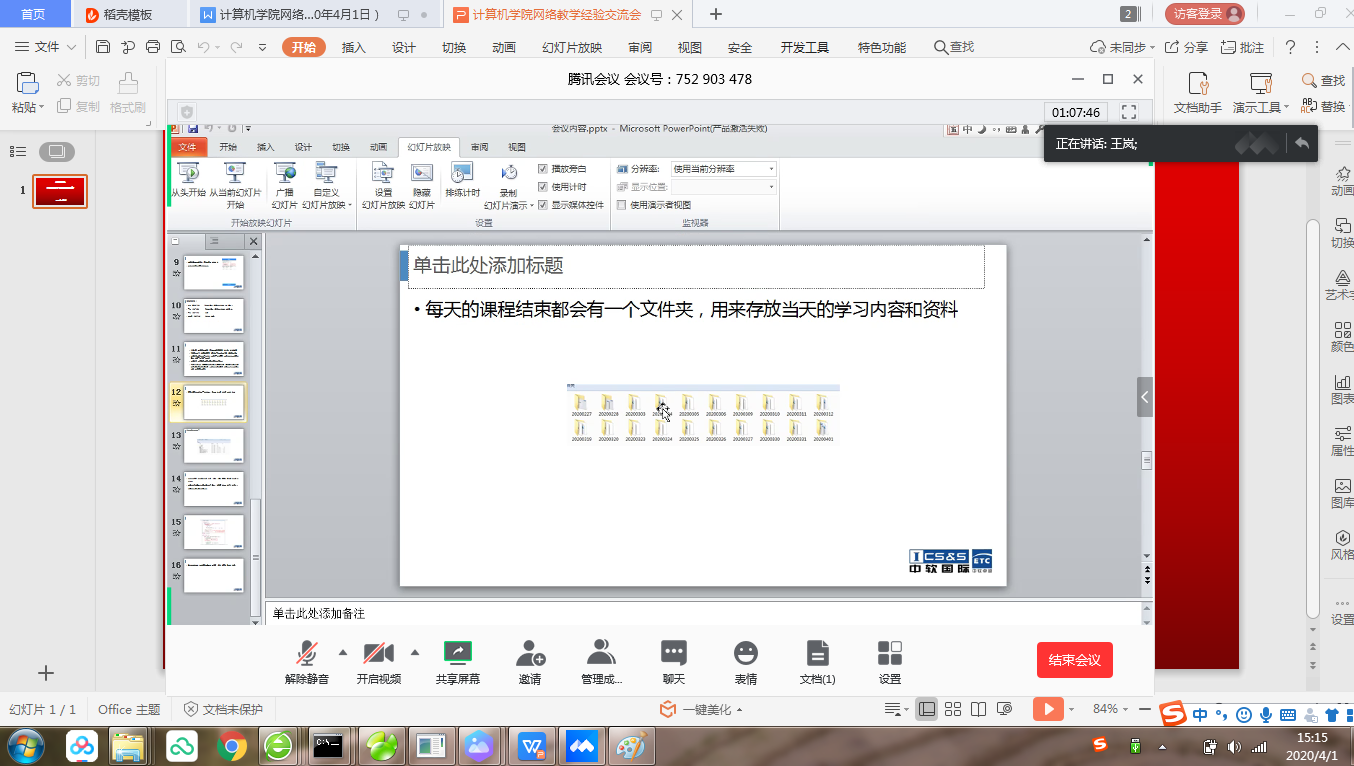Screen dimensions: 1354x766
Task: Click the 文档助手 icon in ribbon
Action: click(x=1197, y=85)
